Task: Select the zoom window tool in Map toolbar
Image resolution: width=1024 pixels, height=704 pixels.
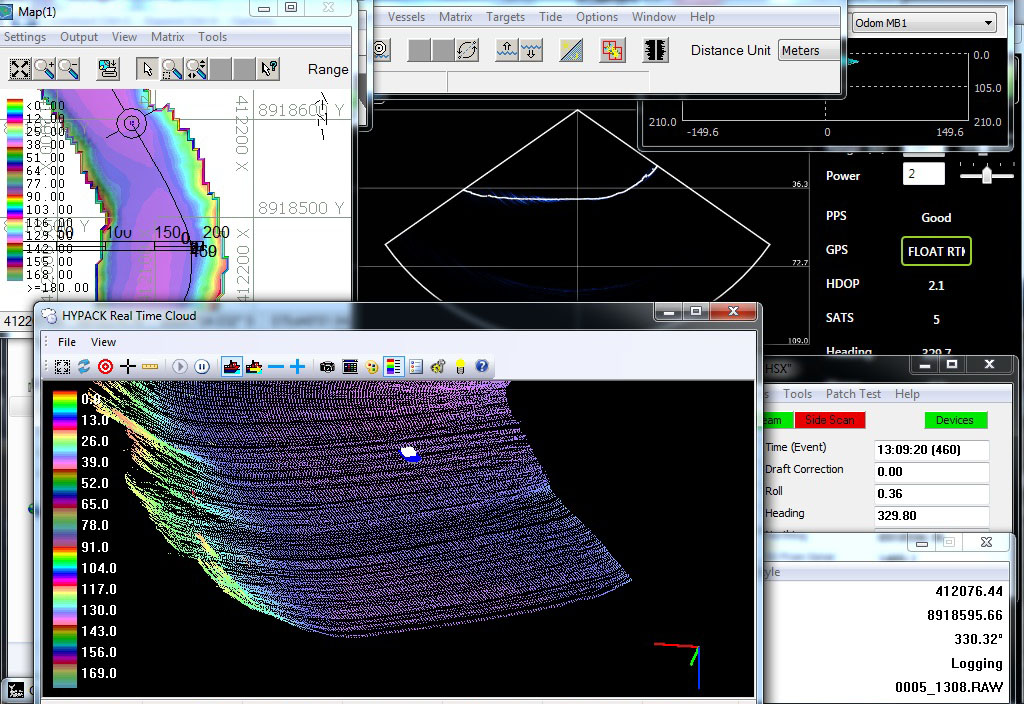Action: coord(172,69)
